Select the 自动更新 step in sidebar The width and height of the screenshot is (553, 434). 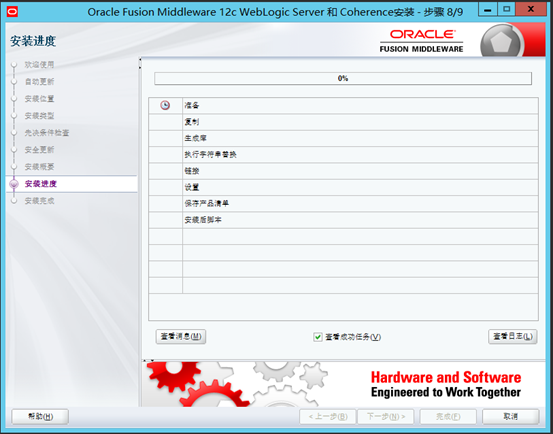(39, 81)
